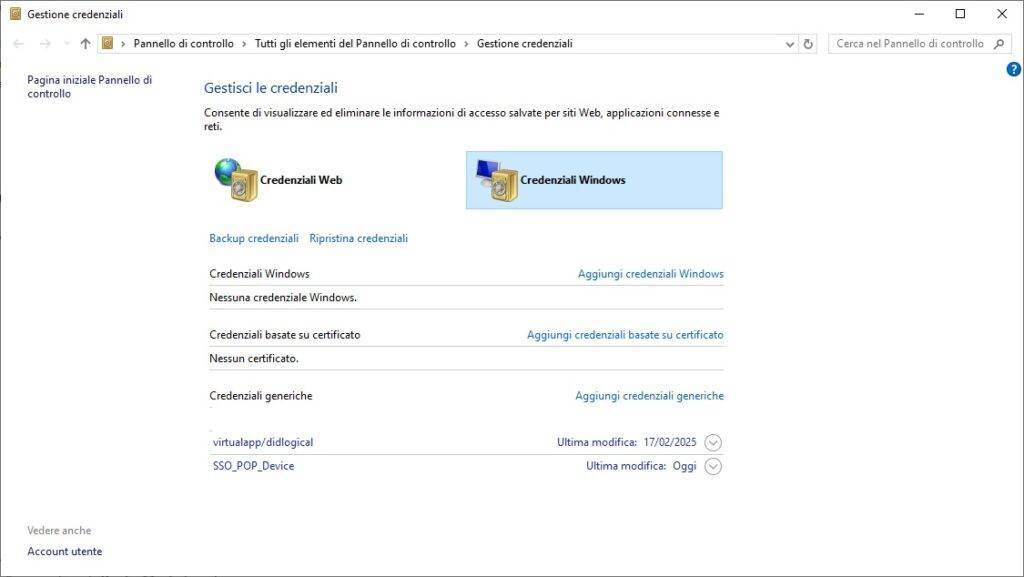1024x577 pixels.
Task: Click Aggiungi credenziali Windows
Action: point(649,273)
